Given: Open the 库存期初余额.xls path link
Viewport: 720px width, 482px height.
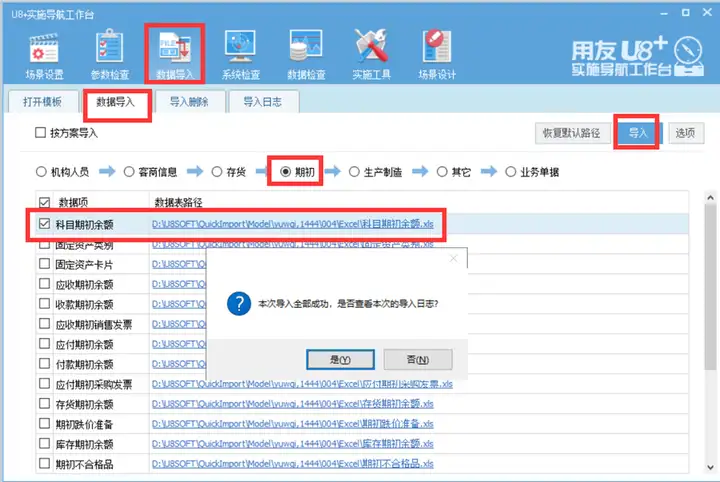Looking at the screenshot, I should coord(292,443).
